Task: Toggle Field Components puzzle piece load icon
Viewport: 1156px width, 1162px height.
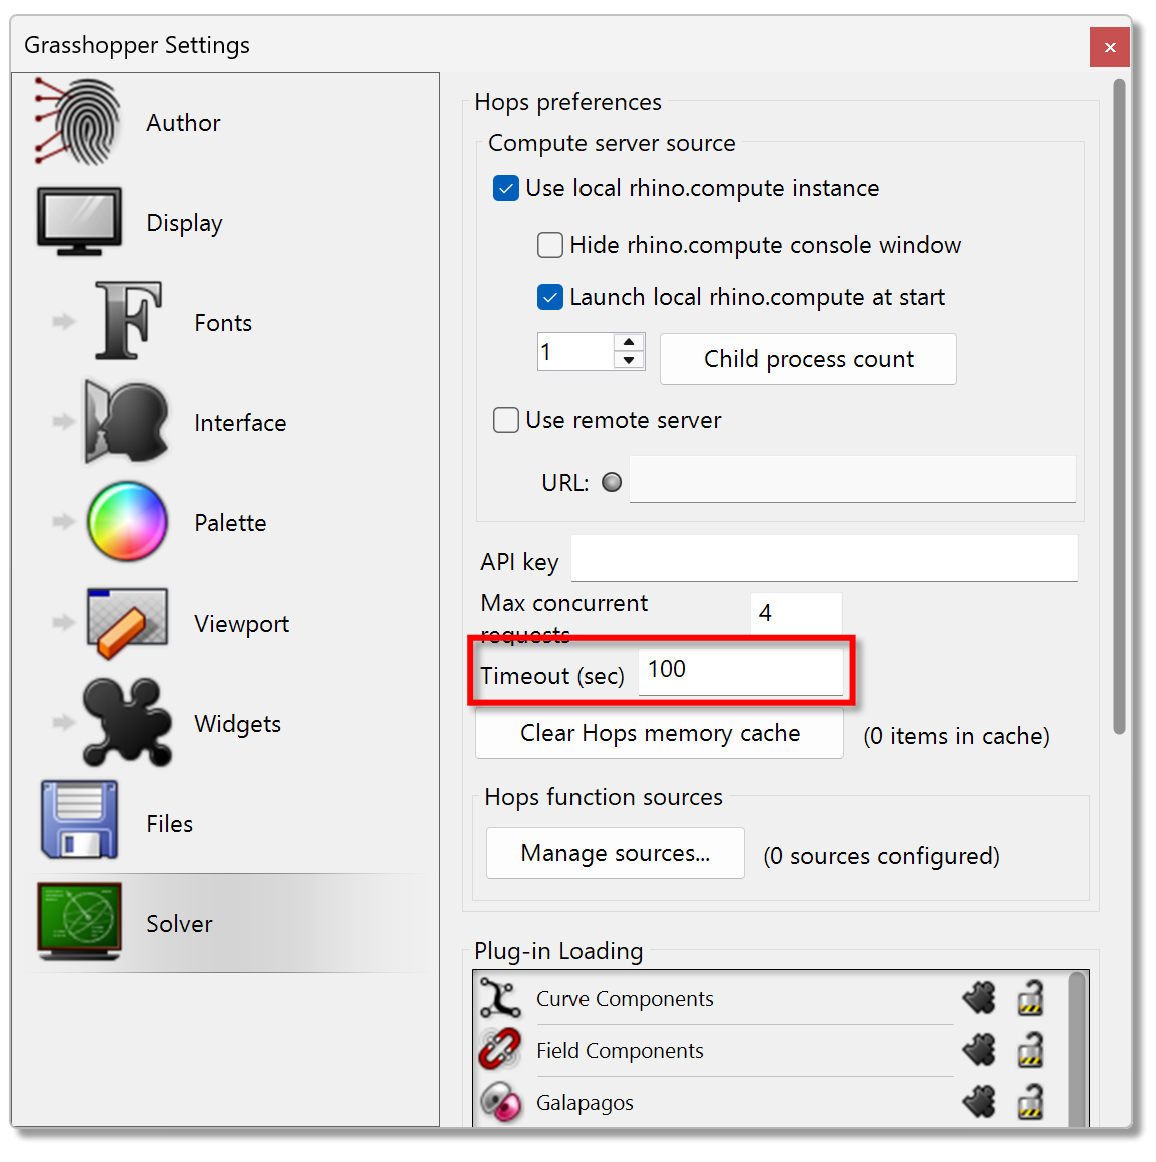Action: [x=979, y=1050]
